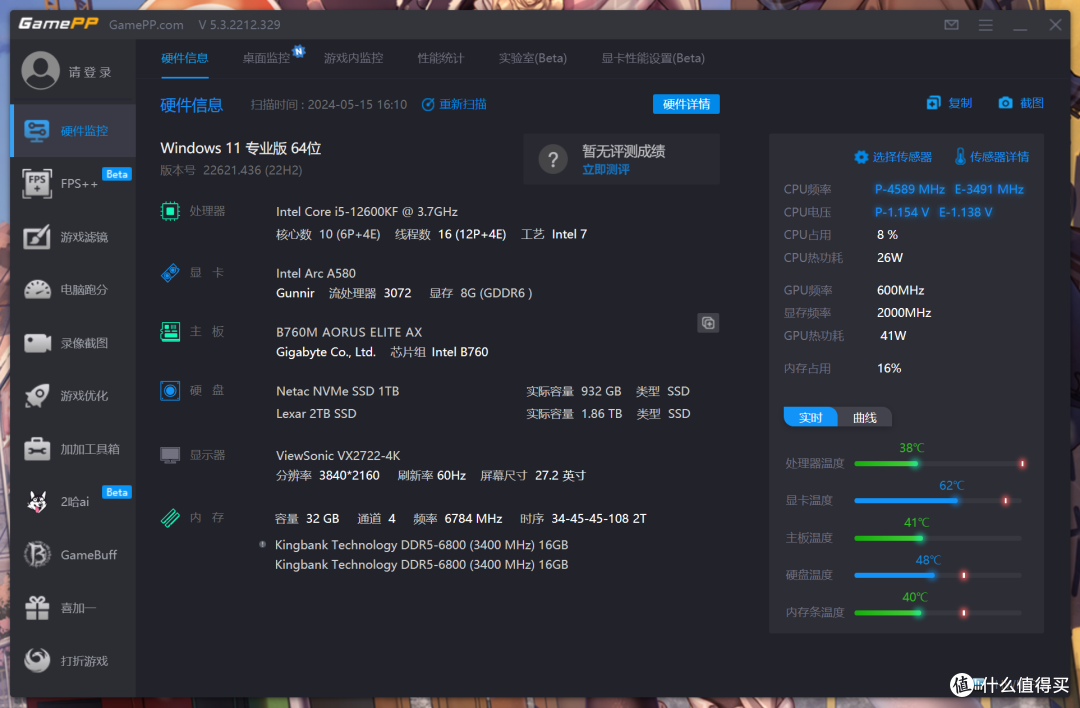Click the question mark benchmark icon
The height and width of the screenshot is (708, 1080).
tap(553, 160)
